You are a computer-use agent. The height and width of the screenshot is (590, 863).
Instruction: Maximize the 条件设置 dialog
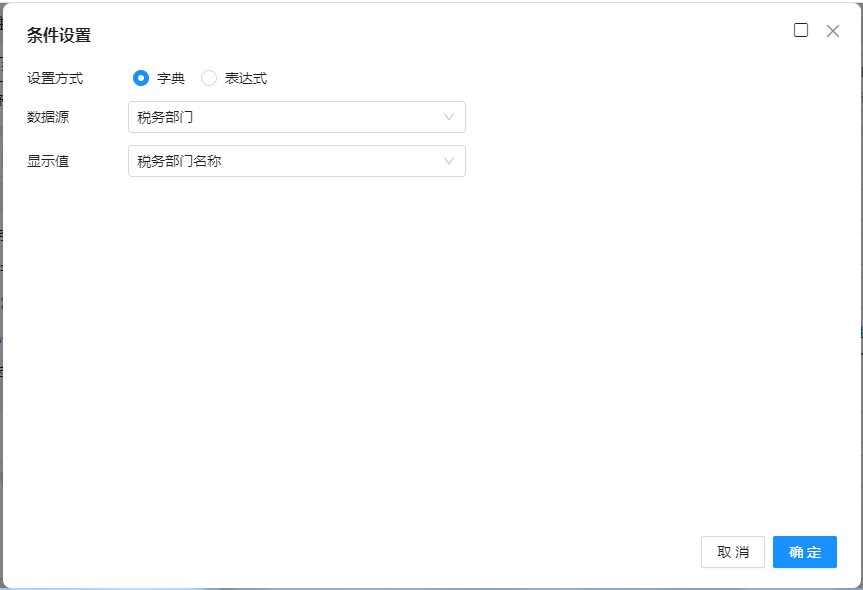(801, 30)
